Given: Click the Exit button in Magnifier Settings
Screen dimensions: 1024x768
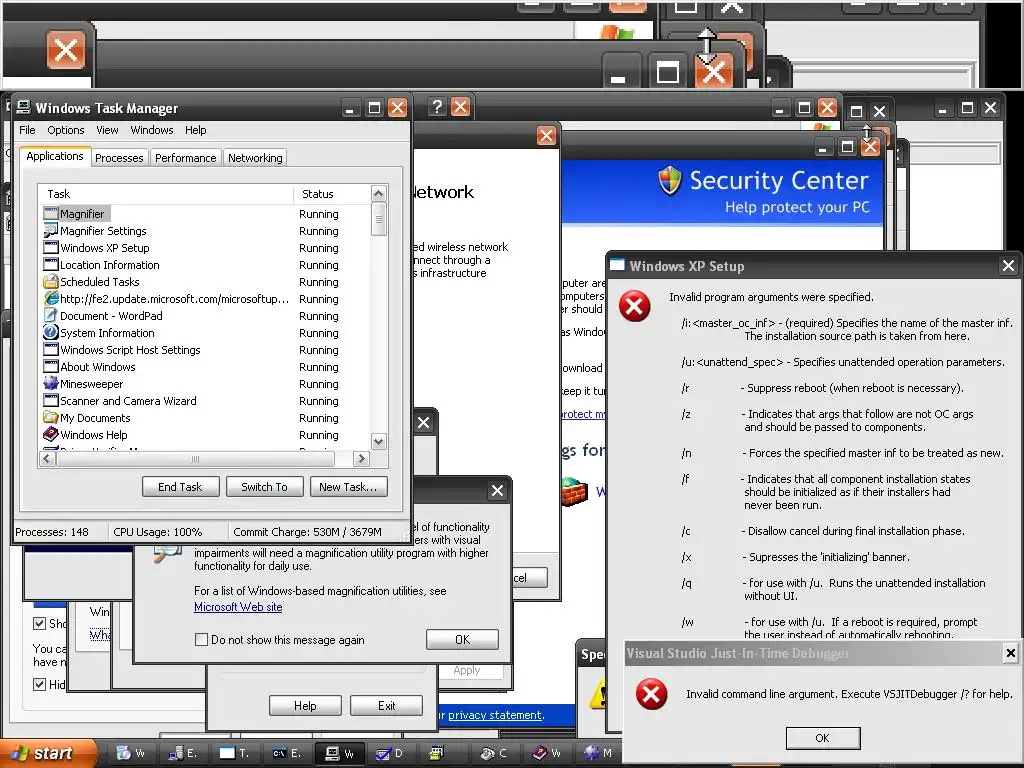Looking at the screenshot, I should point(387,705).
